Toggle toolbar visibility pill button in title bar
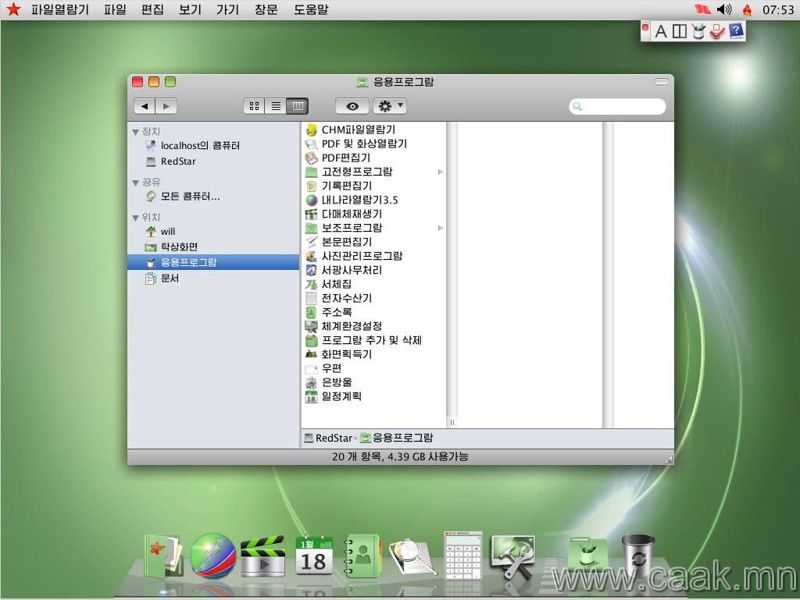Screen dimensions: 800x600 [x=661, y=82]
